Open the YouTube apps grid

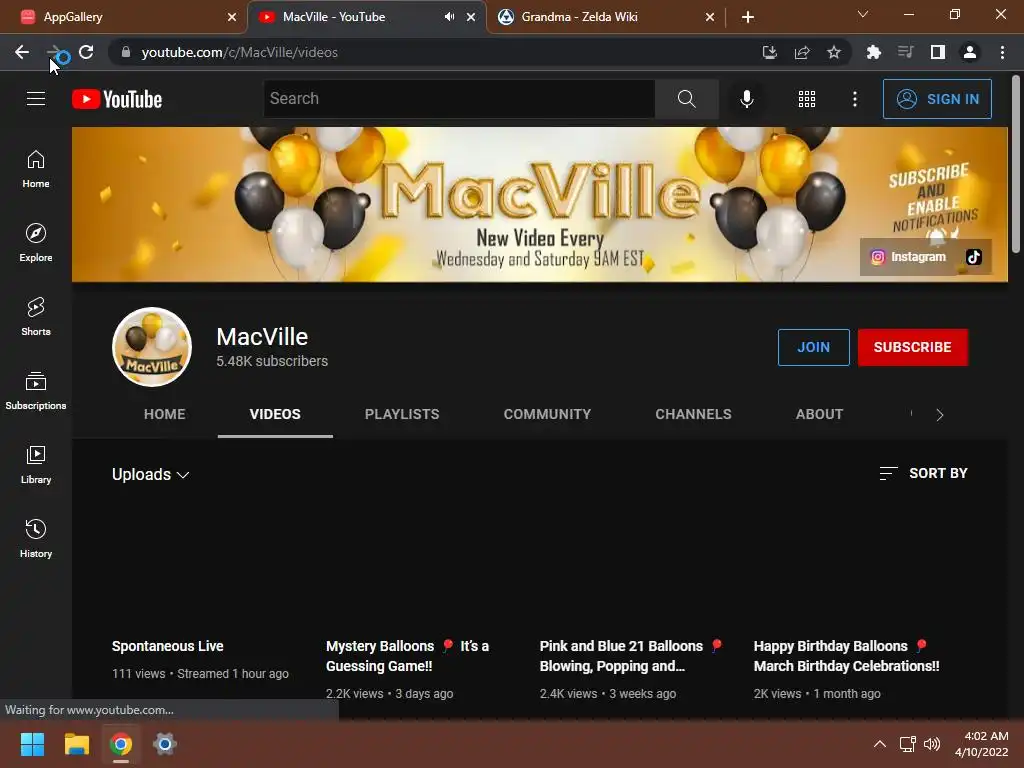(x=807, y=99)
